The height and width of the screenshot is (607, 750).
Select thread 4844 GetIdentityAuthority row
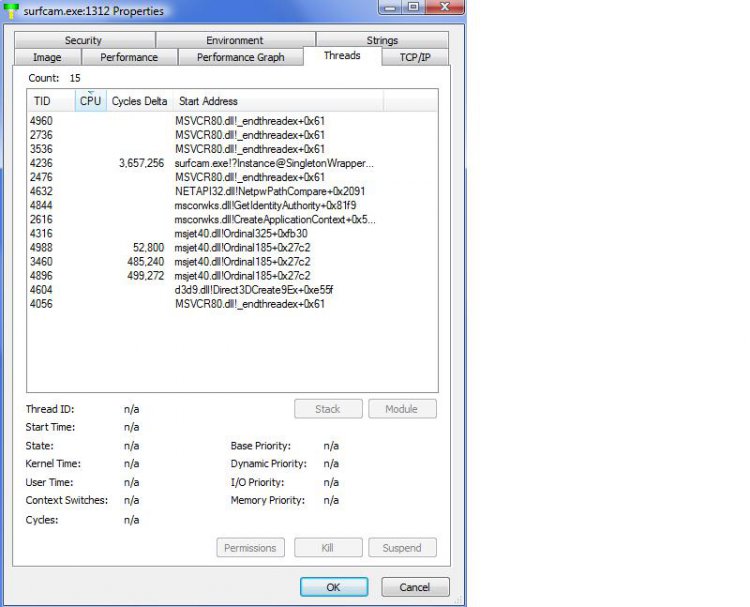coord(232,205)
